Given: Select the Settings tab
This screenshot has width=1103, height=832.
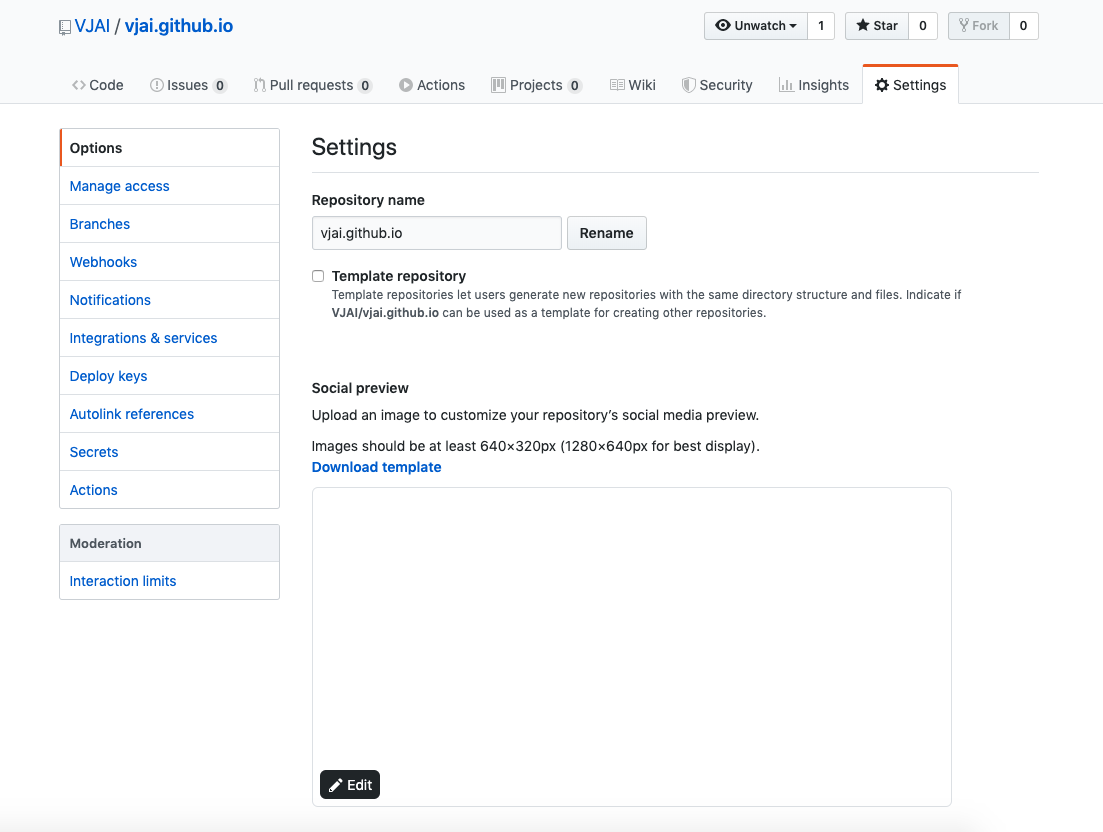Looking at the screenshot, I should coord(910,85).
